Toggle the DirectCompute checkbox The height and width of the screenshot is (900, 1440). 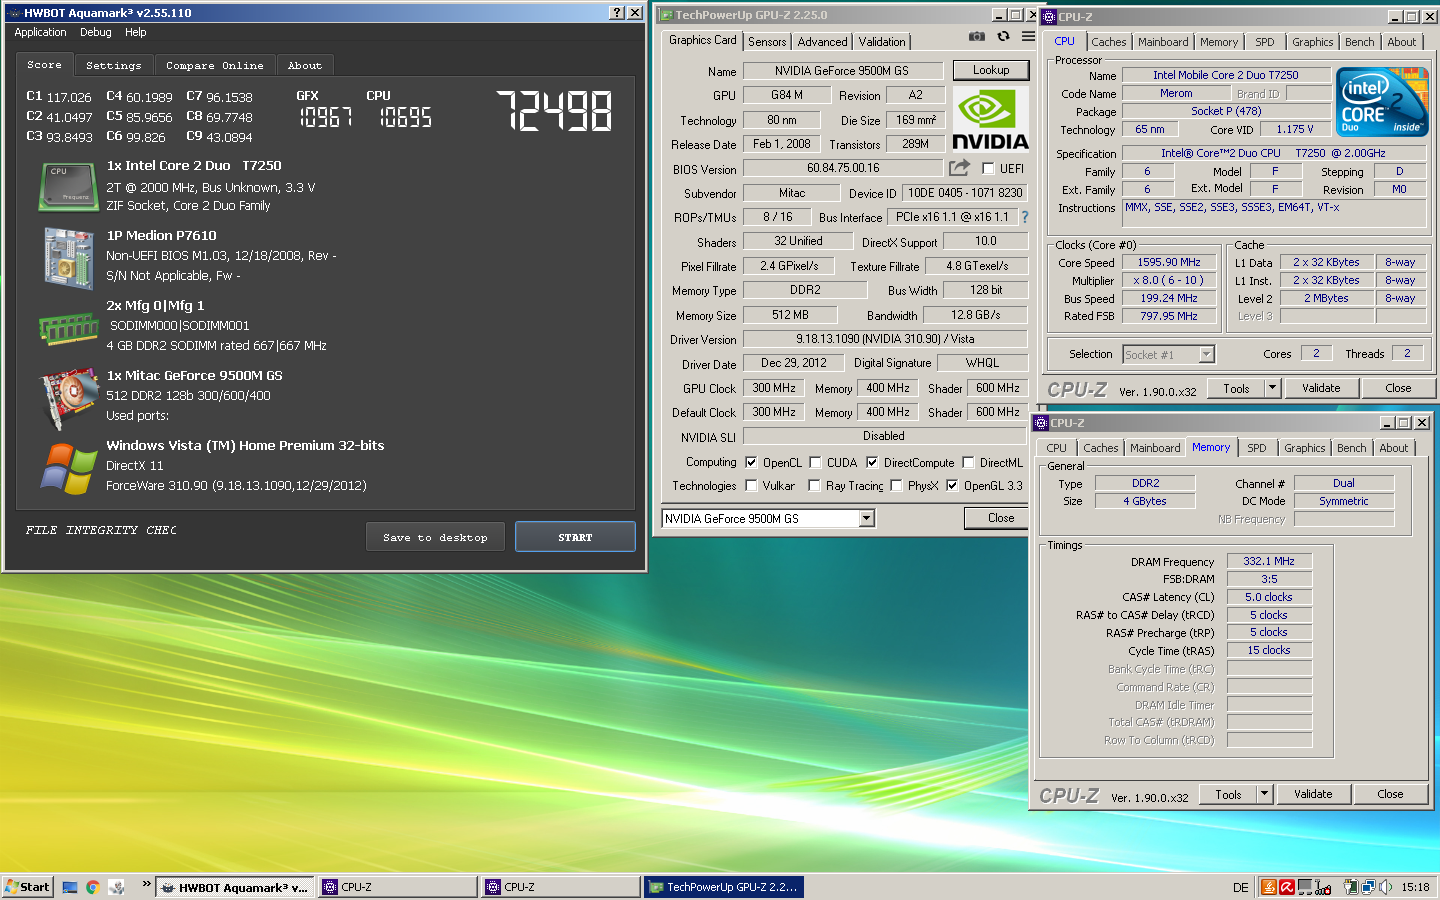tap(872, 463)
